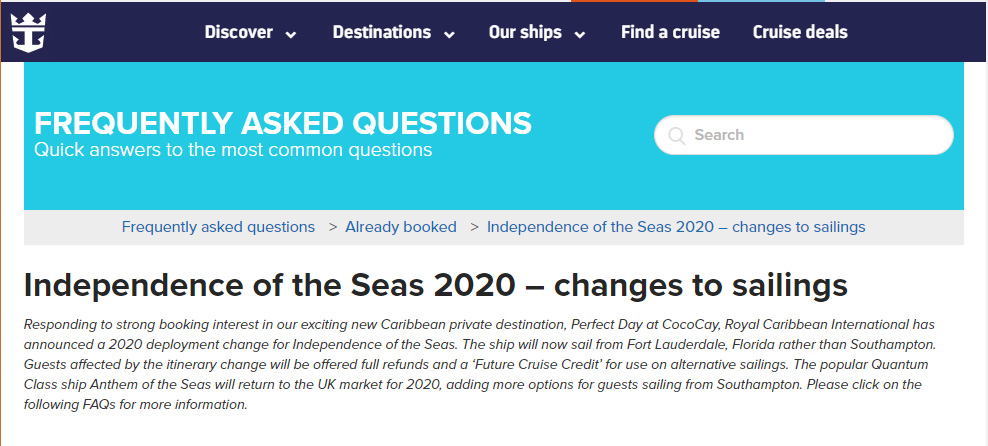Screen dimensions: 988x446
Task: Follow the Frequently asked questions breadcrumb
Action: (x=218, y=227)
